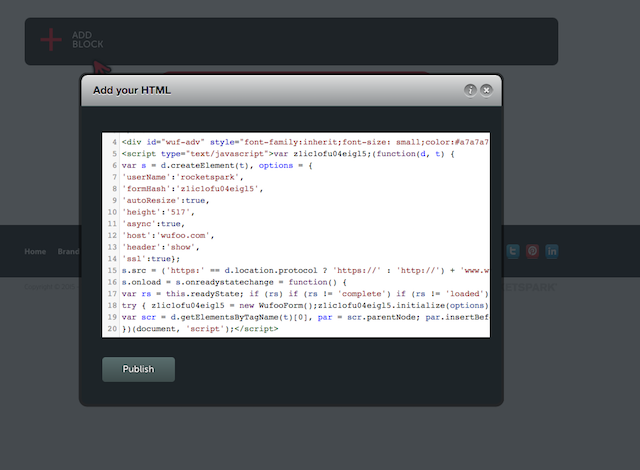This screenshot has height=470, width=640.
Task: Click the getElementsByTagName line 19
Action: click(x=305, y=317)
